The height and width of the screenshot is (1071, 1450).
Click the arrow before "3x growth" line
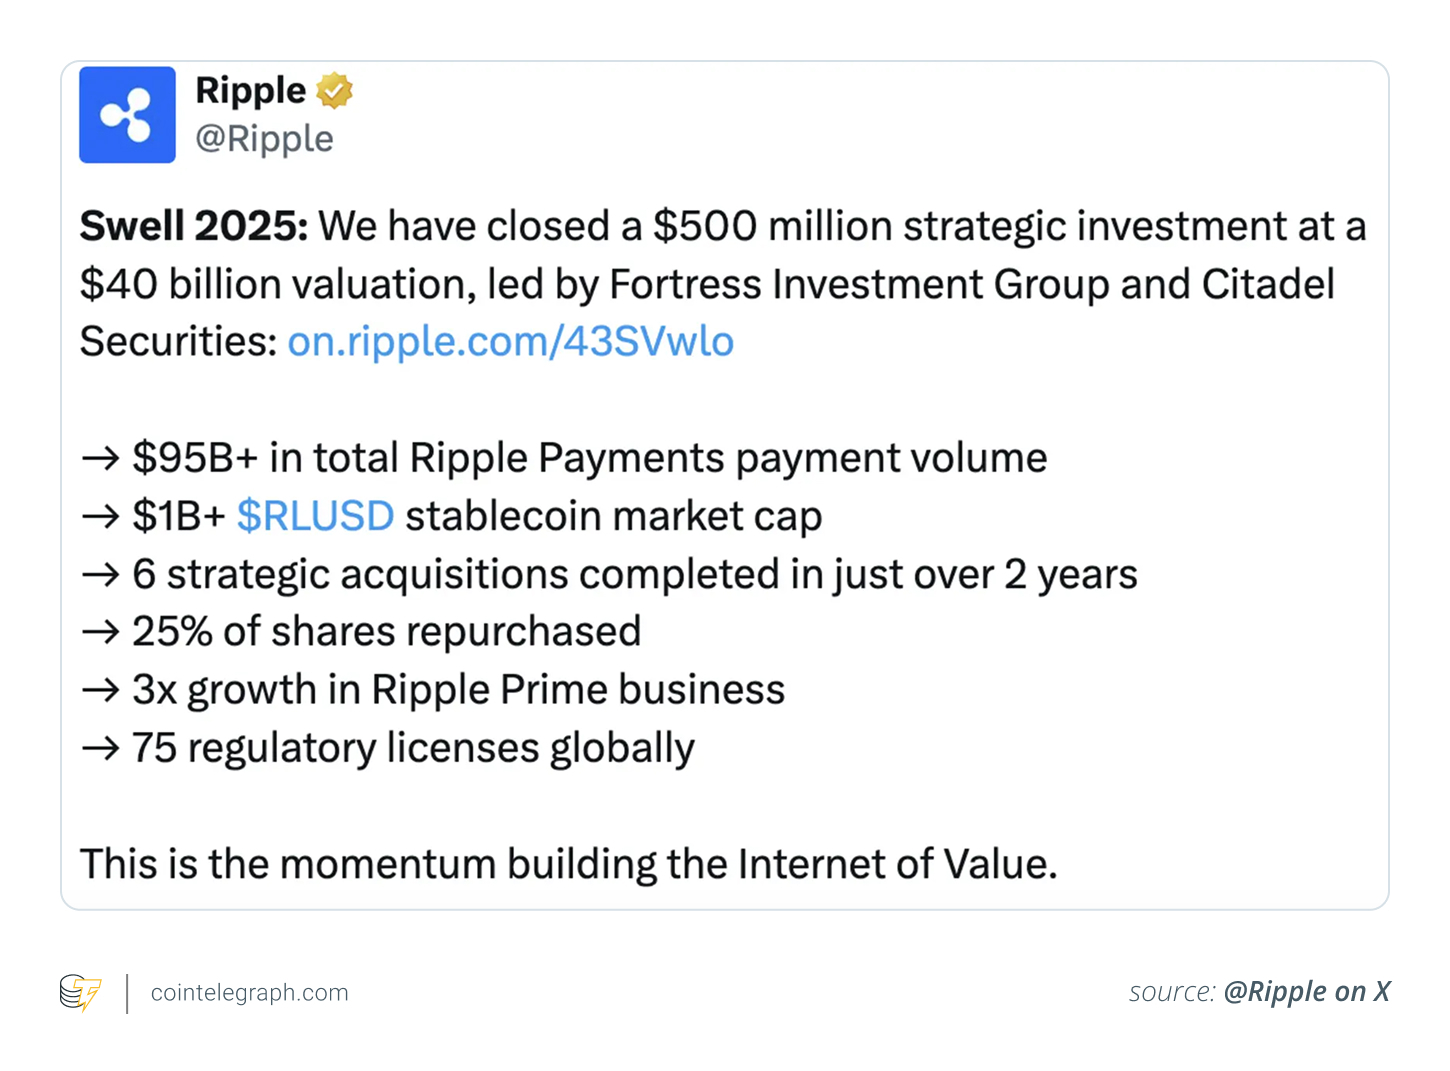tap(100, 690)
